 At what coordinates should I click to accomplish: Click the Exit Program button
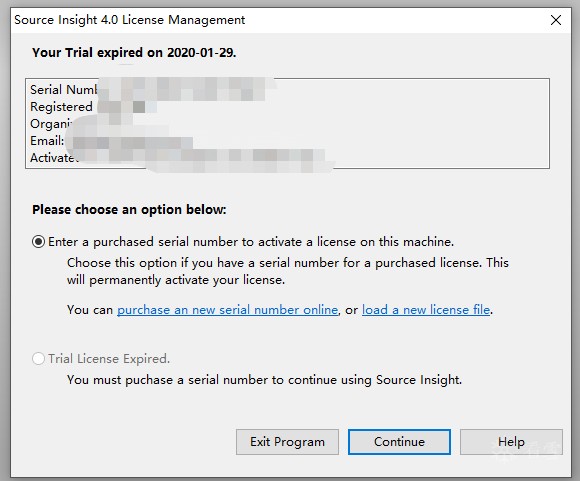coord(287,442)
